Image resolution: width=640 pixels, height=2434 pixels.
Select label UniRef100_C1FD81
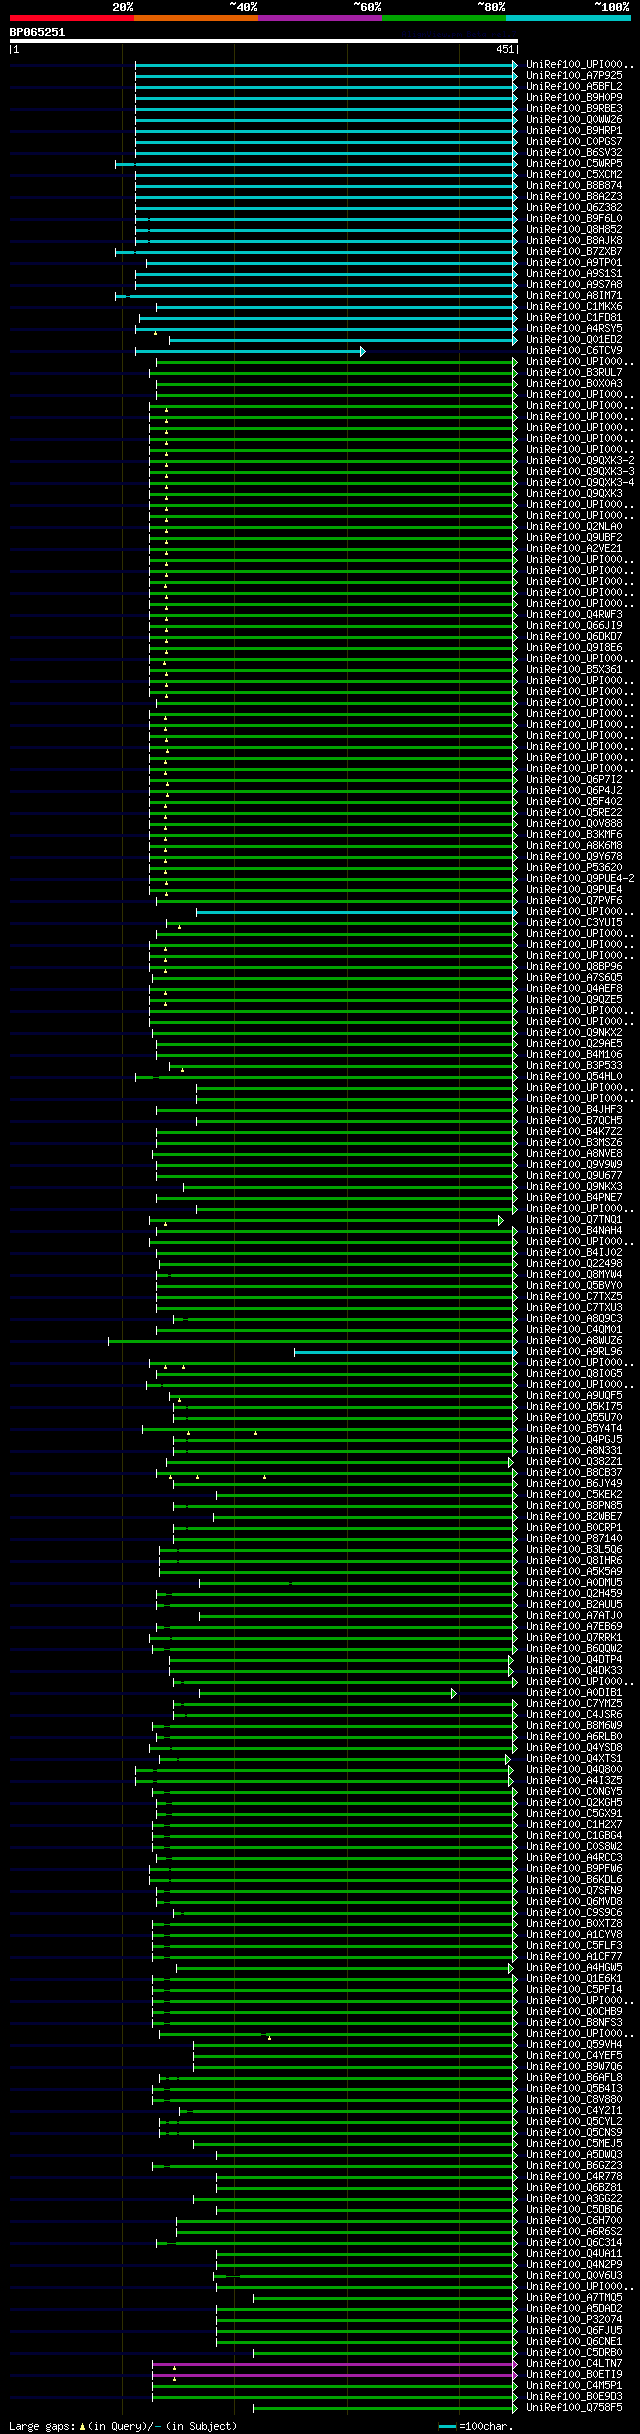(x=574, y=318)
